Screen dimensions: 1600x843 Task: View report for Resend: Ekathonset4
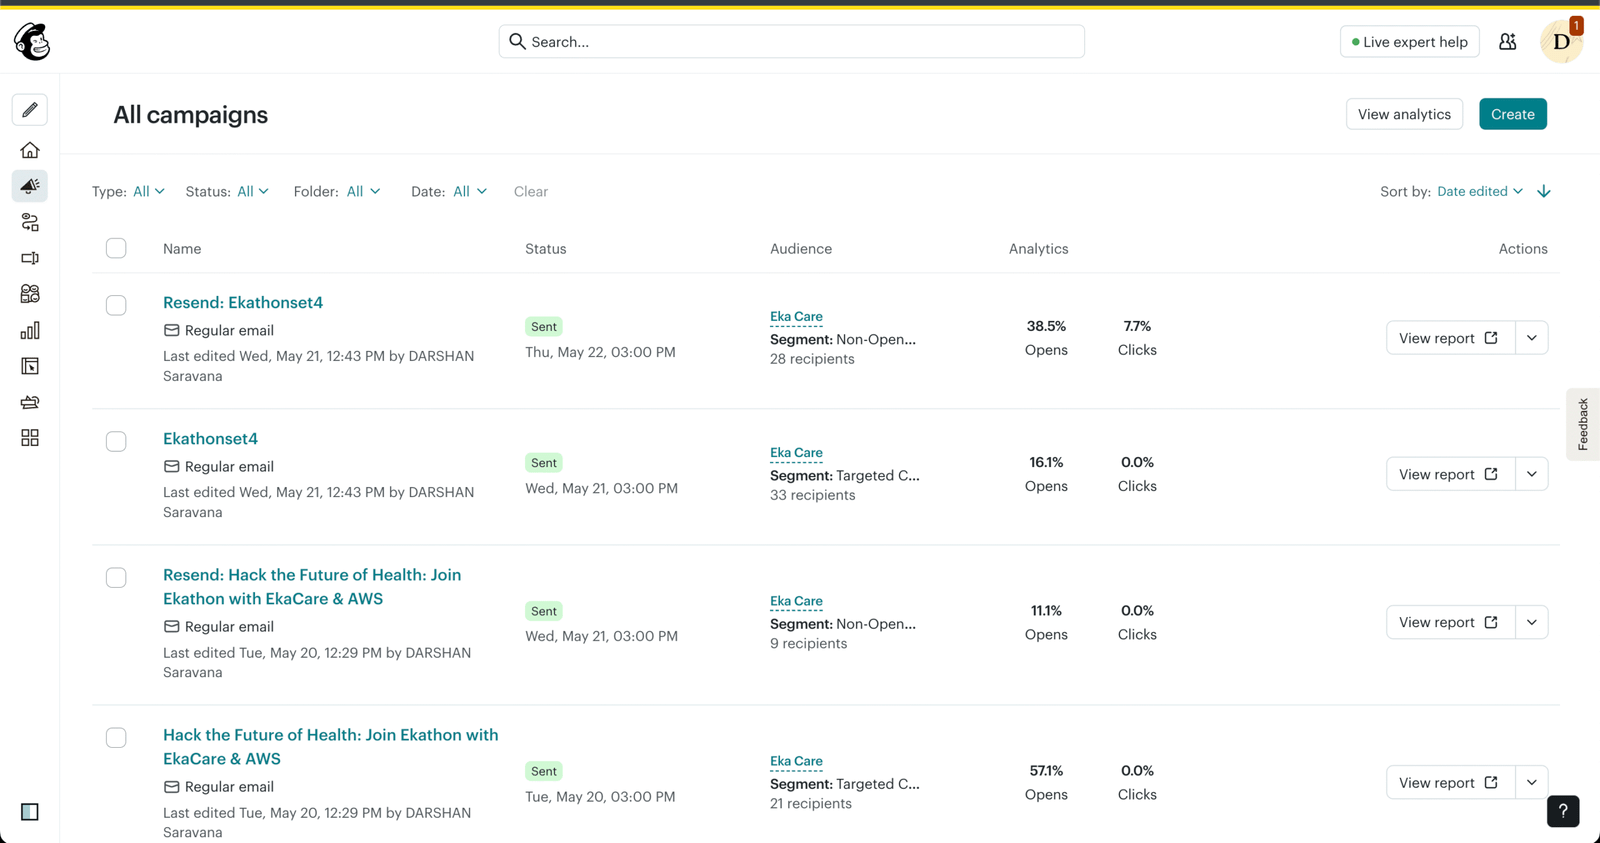[x=1450, y=338]
